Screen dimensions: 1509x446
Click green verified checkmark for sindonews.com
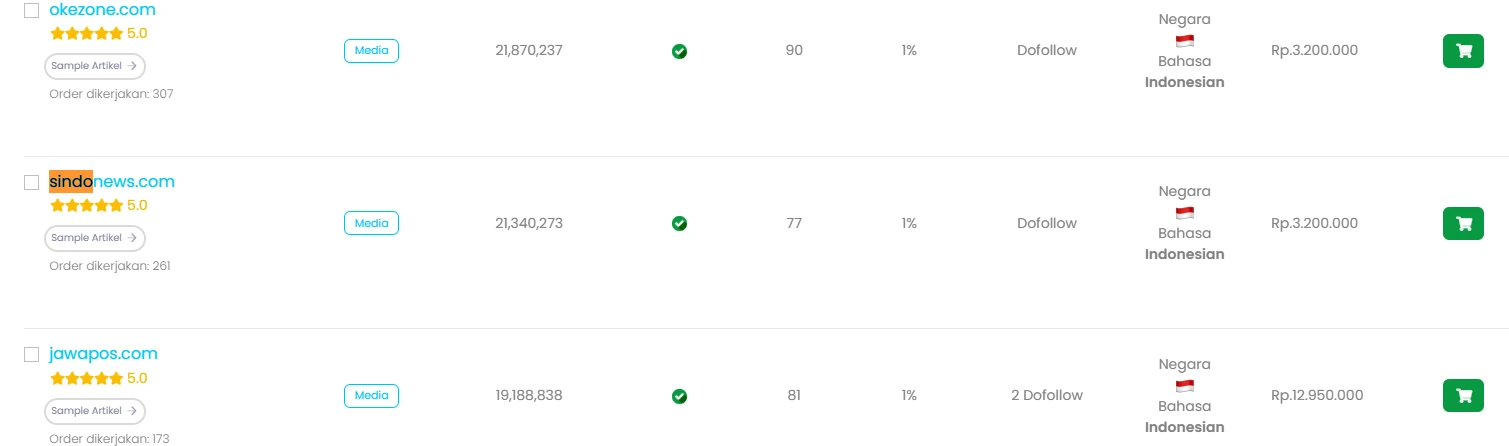(x=679, y=223)
